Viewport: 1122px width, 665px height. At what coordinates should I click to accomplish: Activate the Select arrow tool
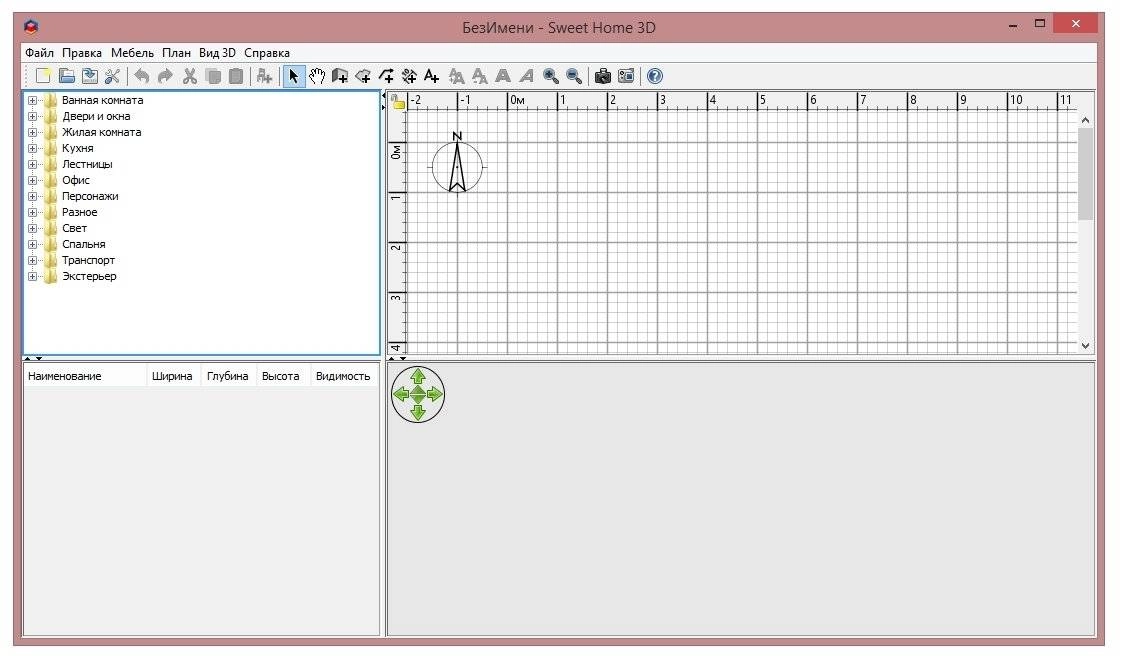click(293, 76)
